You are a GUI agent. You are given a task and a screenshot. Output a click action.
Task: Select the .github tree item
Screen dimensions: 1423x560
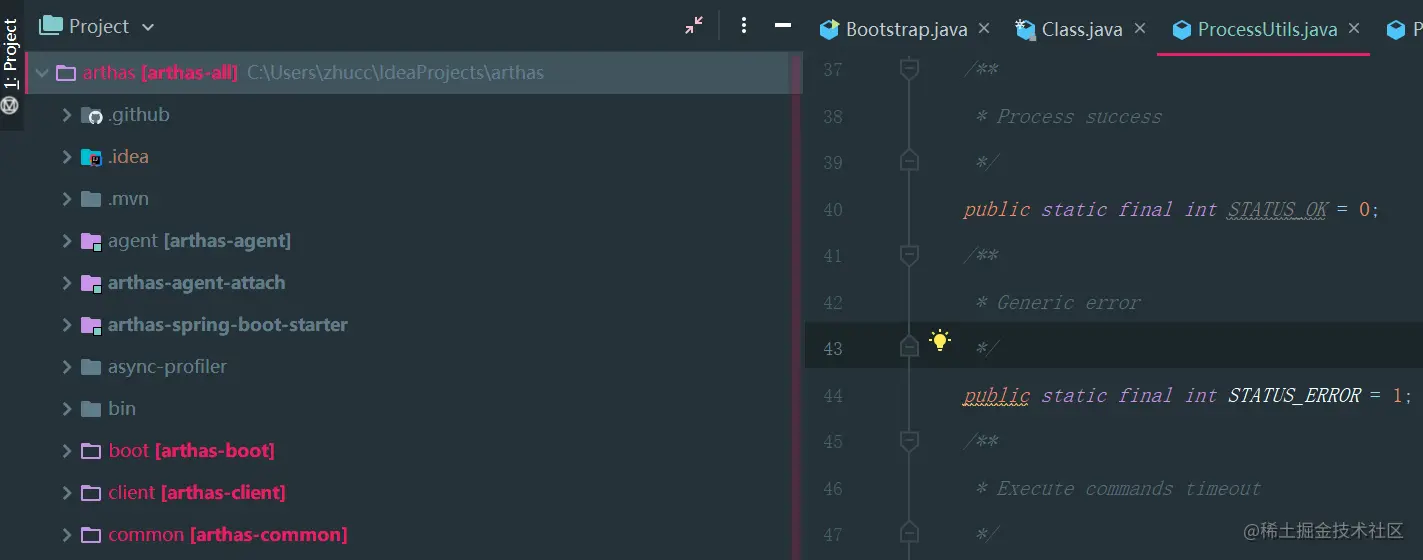(139, 115)
